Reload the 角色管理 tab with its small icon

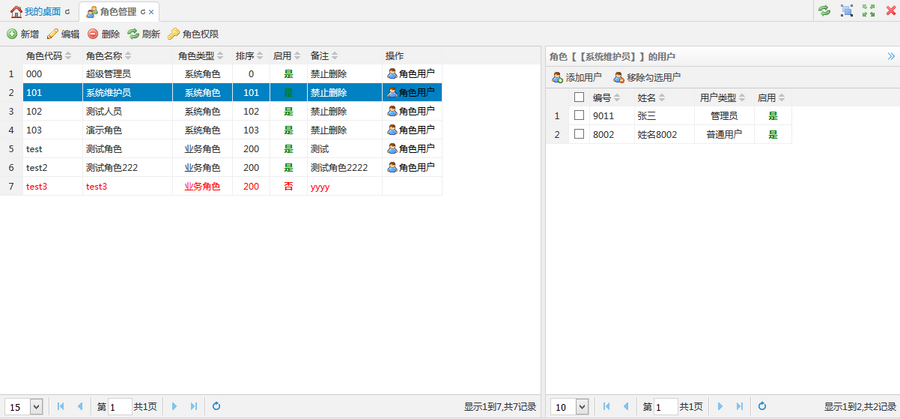143,11
